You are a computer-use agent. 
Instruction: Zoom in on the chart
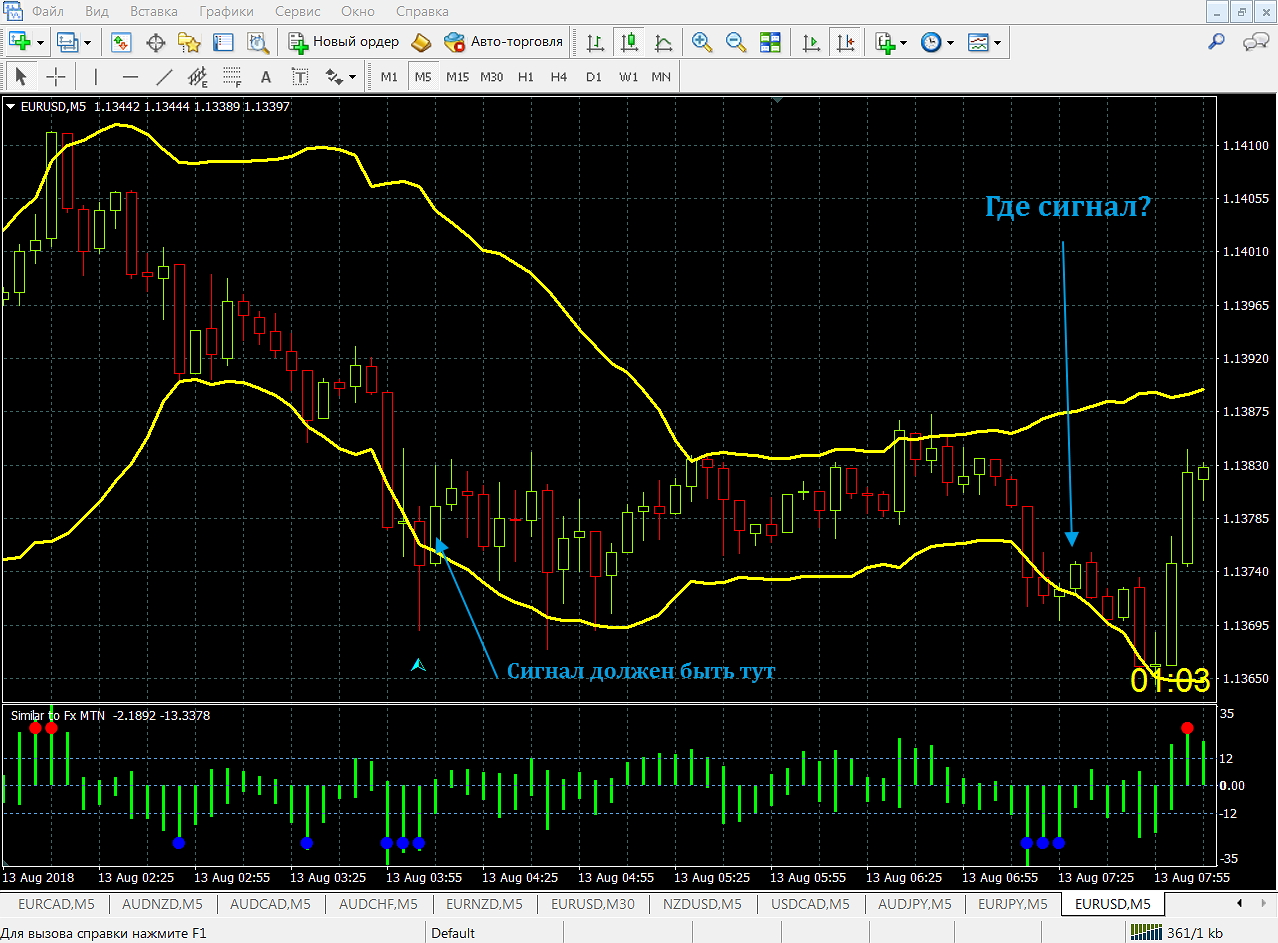[702, 42]
